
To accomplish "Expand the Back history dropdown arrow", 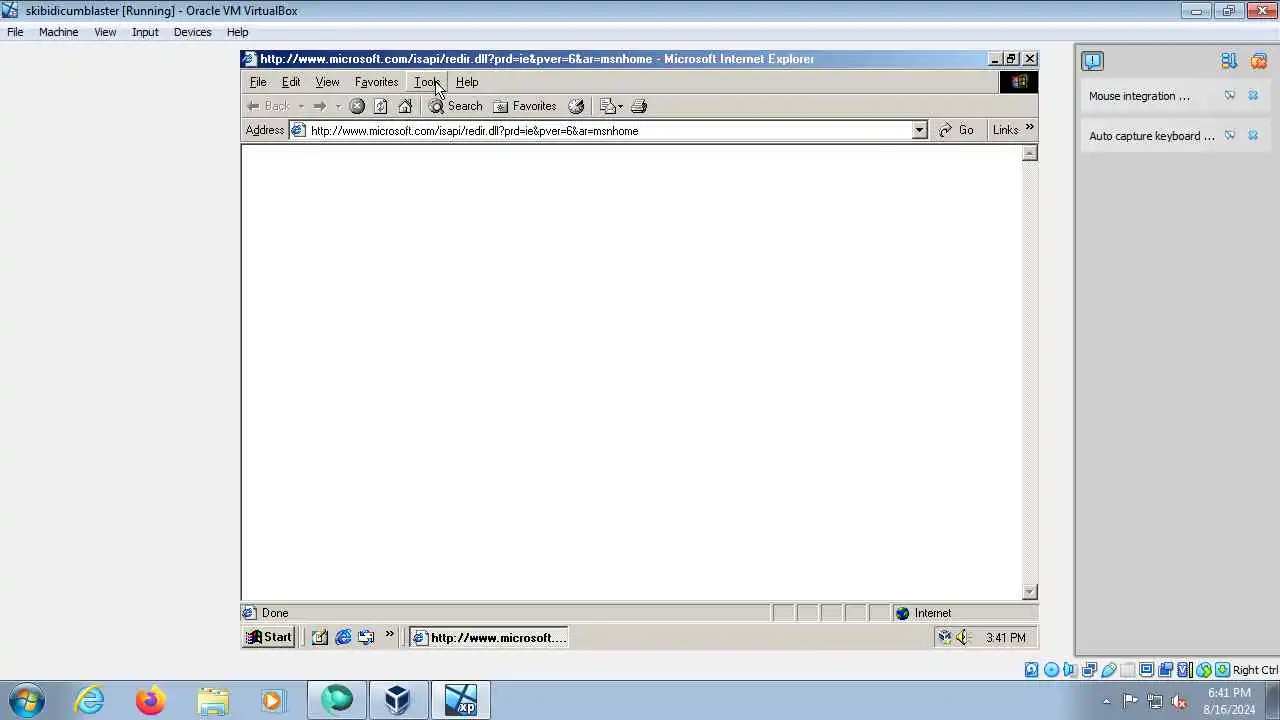I will 301,106.
